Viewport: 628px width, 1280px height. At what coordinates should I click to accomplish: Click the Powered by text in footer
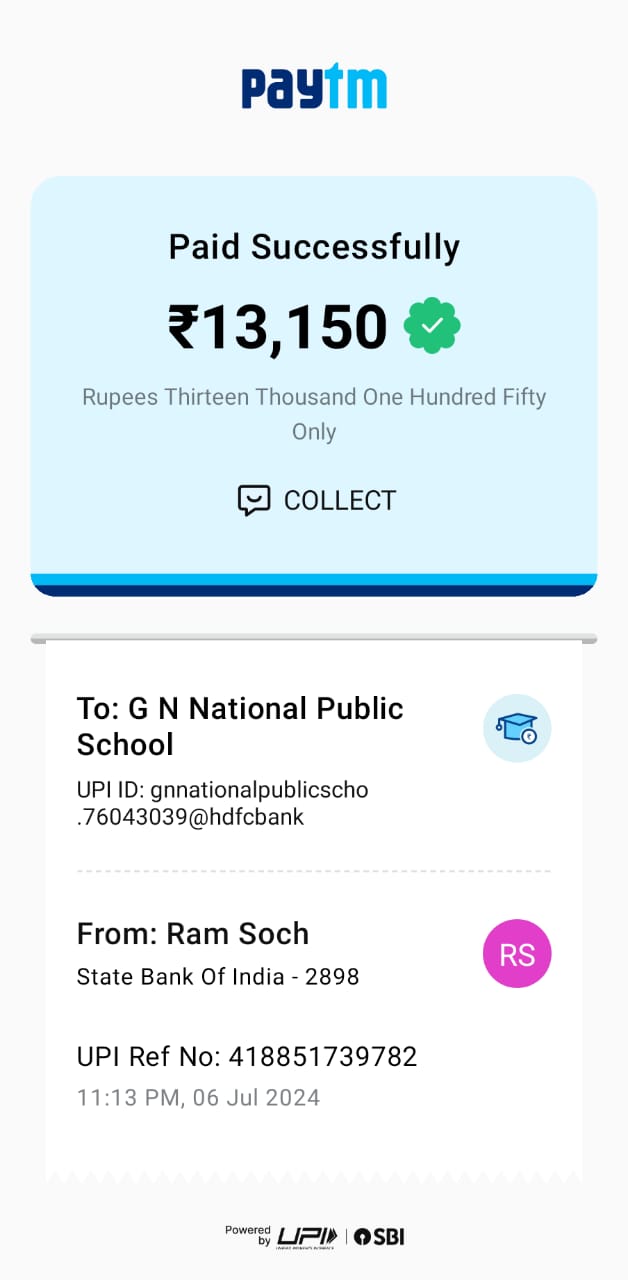click(x=248, y=1236)
